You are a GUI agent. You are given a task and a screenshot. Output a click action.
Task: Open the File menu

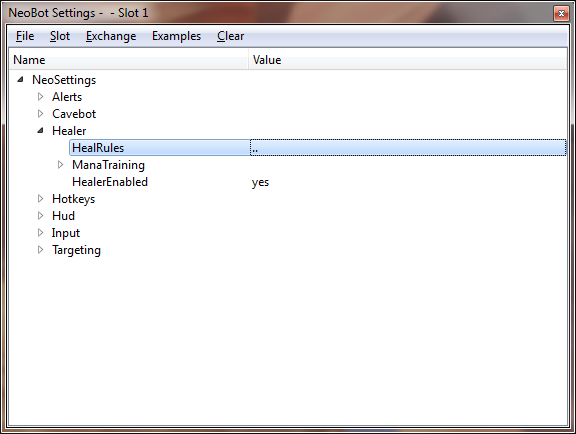coord(25,36)
